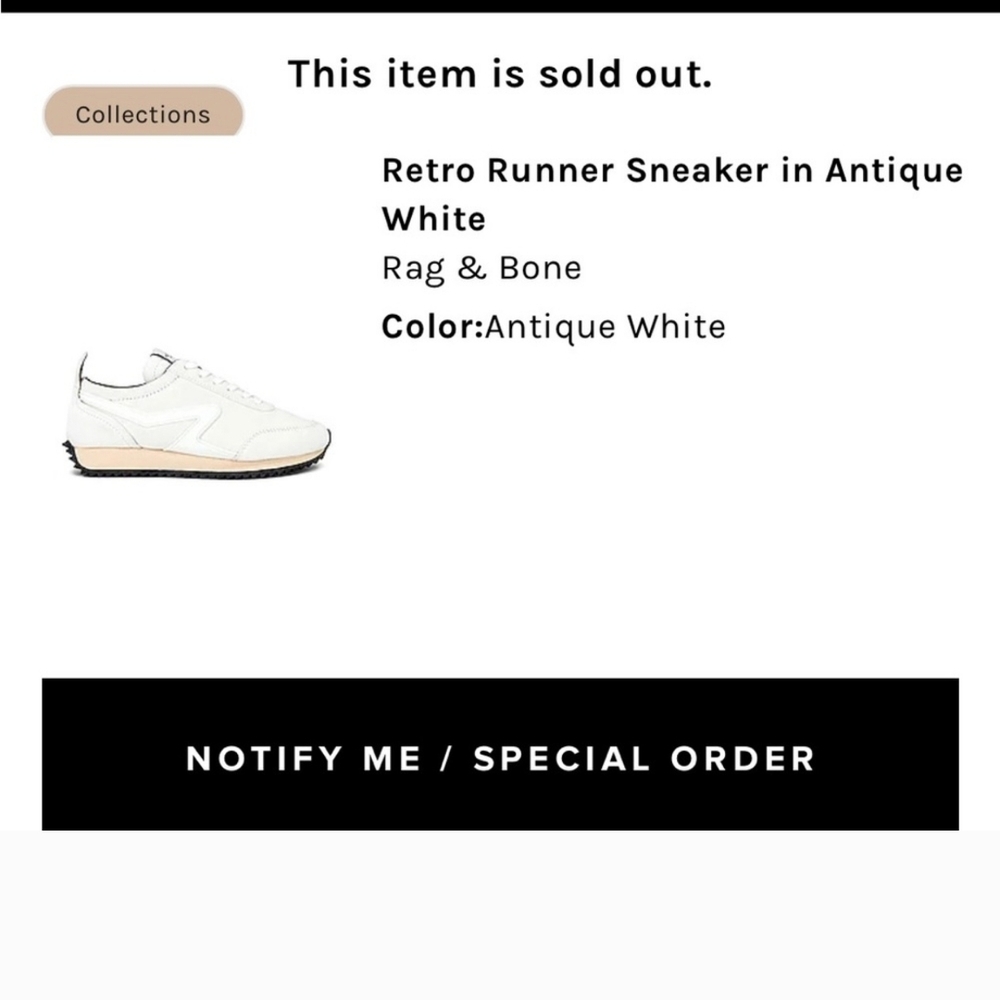Click the sold out notice text
This screenshot has width=1000, height=1000.
[x=500, y=73]
